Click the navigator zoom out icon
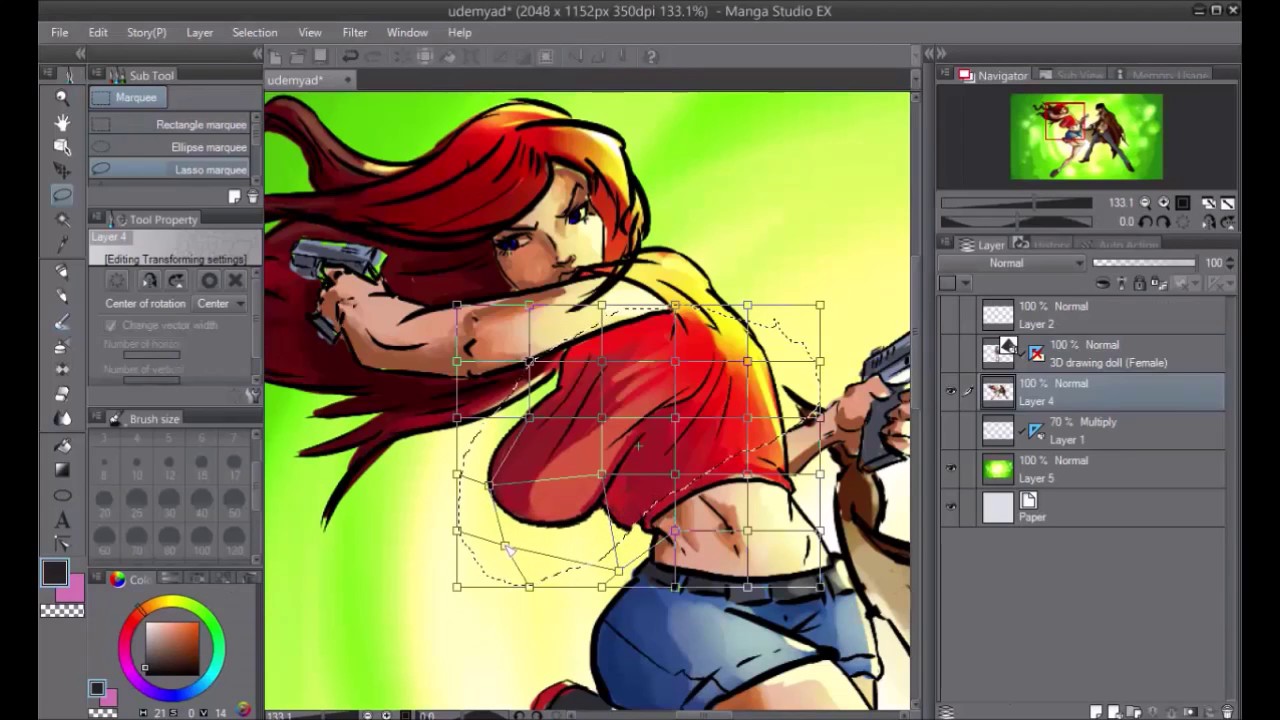Viewport: 1280px width, 720px height. point(1145,203)
